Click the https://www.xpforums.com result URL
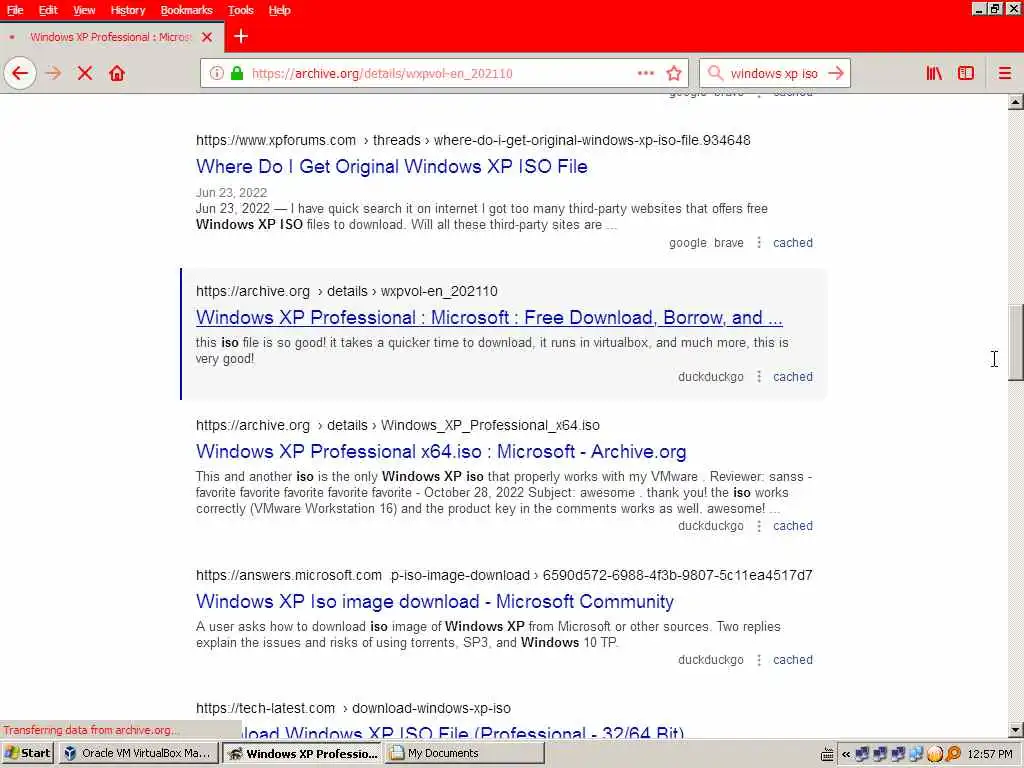 tap(473, 140)
